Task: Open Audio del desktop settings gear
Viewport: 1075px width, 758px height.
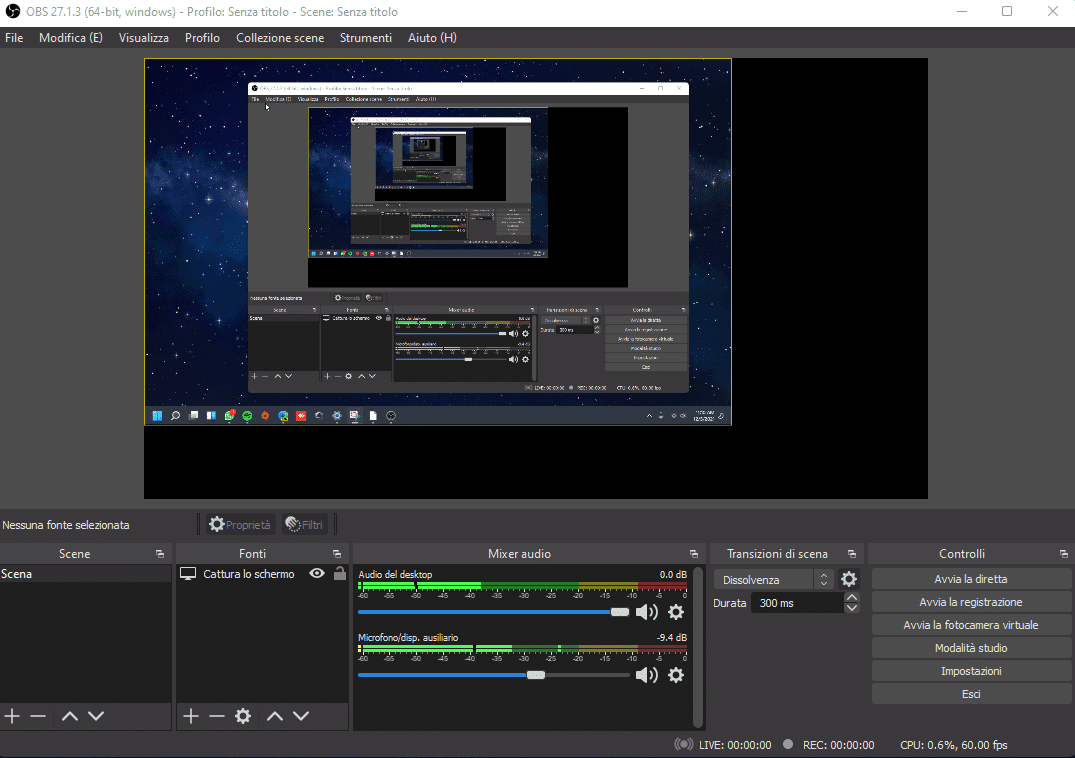Action: [676, 612]
